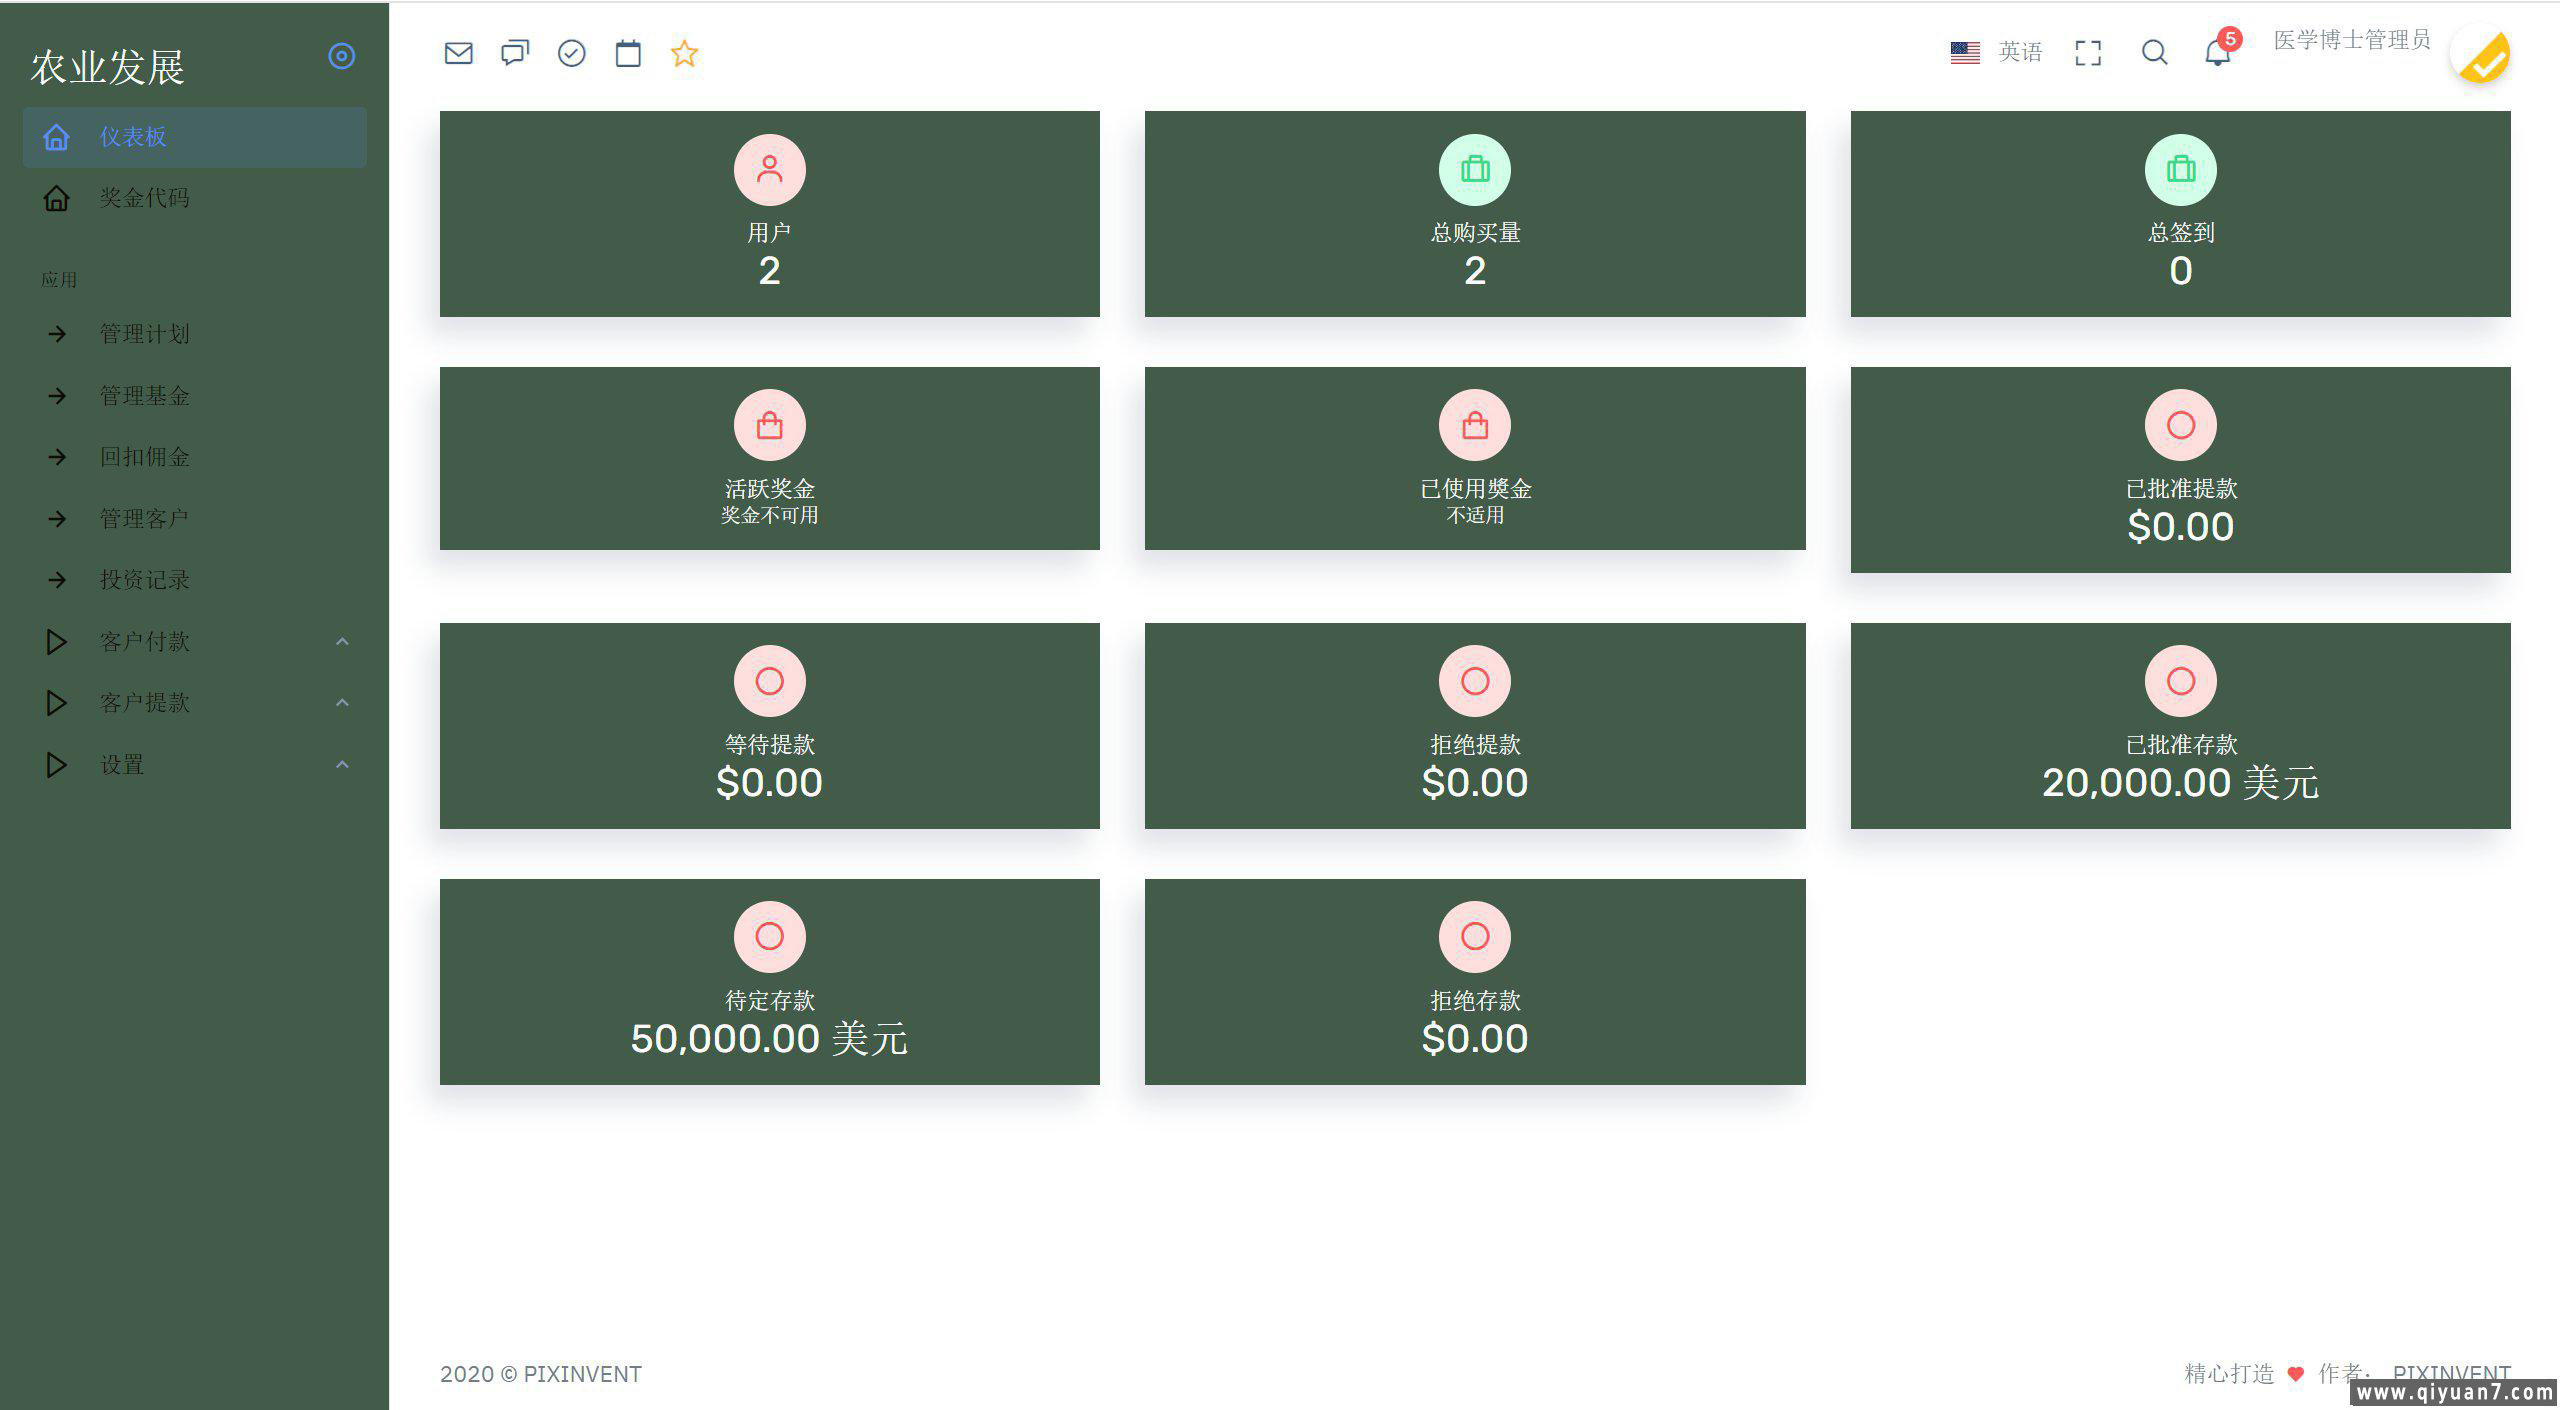Enter fullscreen with the expand icon

tap(2088, 53)
